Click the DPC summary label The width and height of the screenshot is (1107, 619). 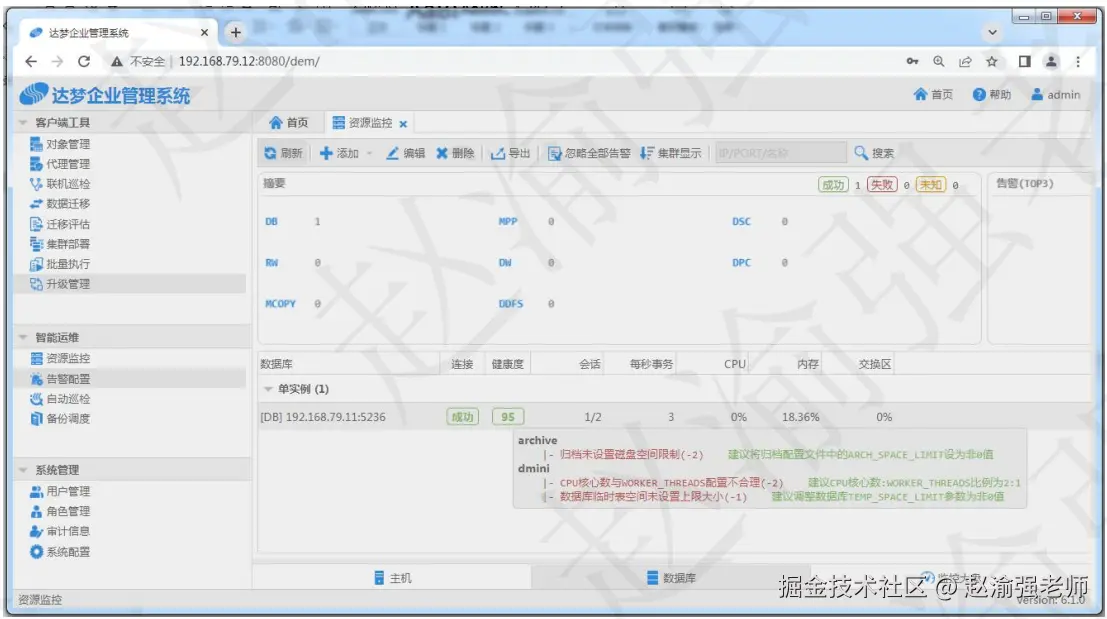741,263
